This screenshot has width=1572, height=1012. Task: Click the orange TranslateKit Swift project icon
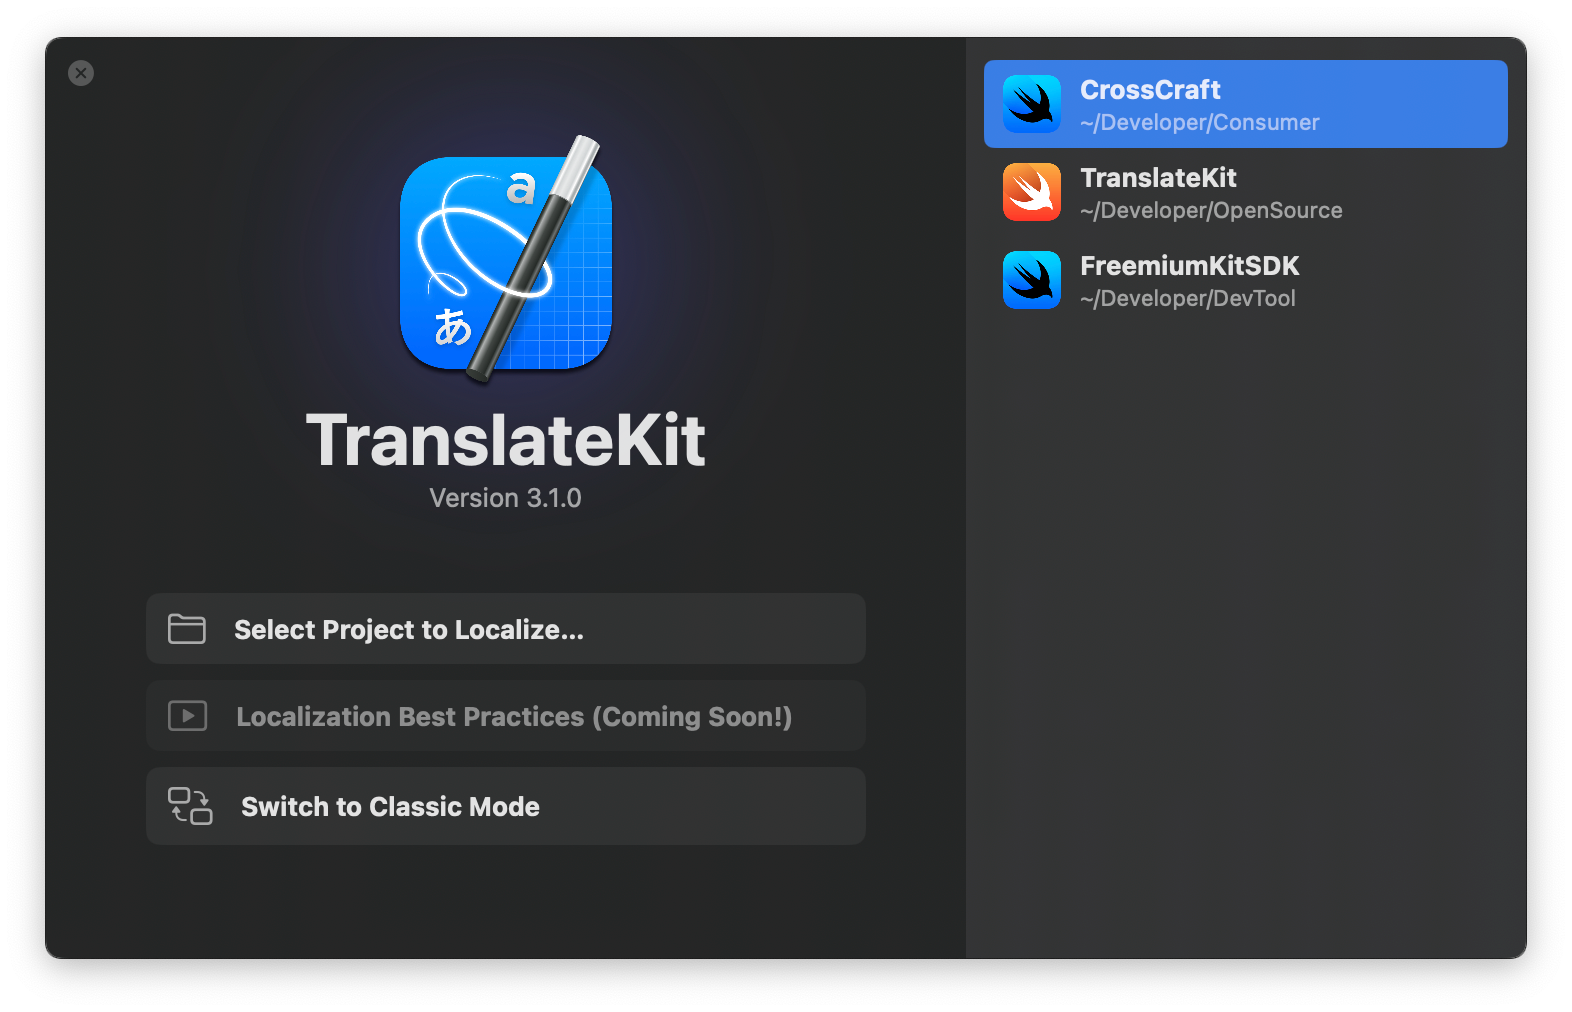click(1031, 192)
